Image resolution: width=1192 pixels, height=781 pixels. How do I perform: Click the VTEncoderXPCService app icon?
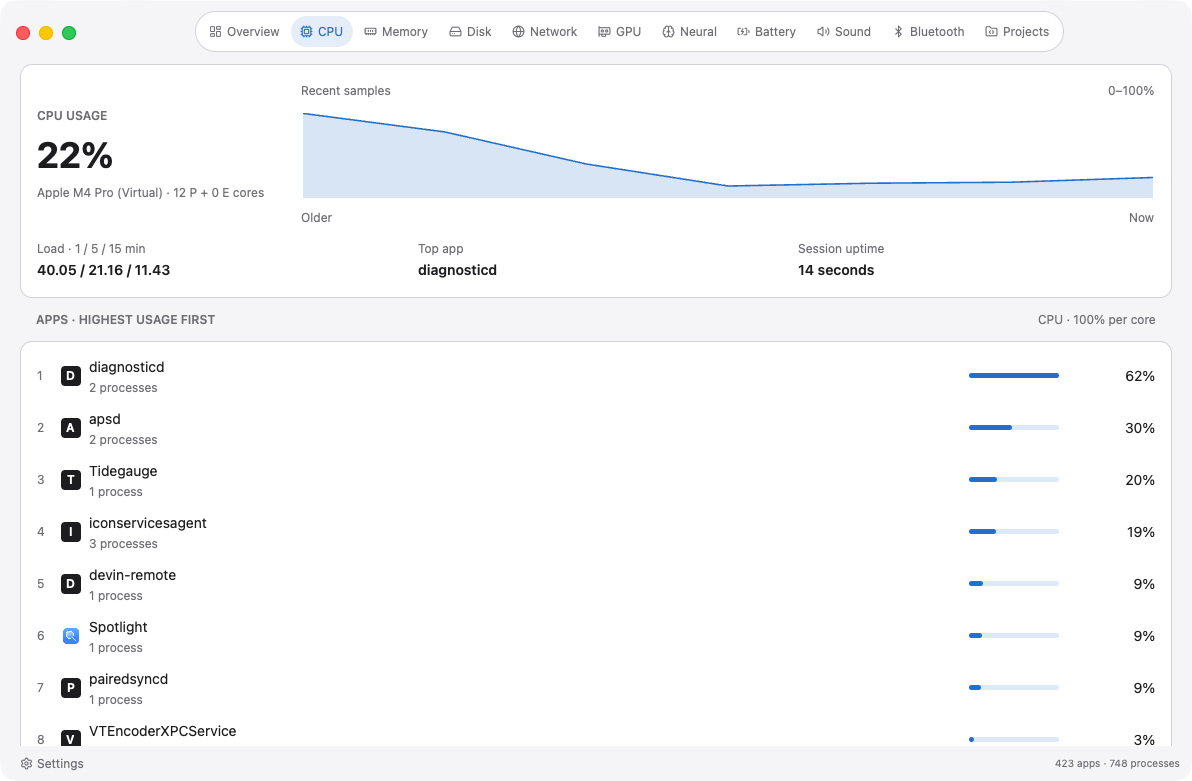(71, 738)
